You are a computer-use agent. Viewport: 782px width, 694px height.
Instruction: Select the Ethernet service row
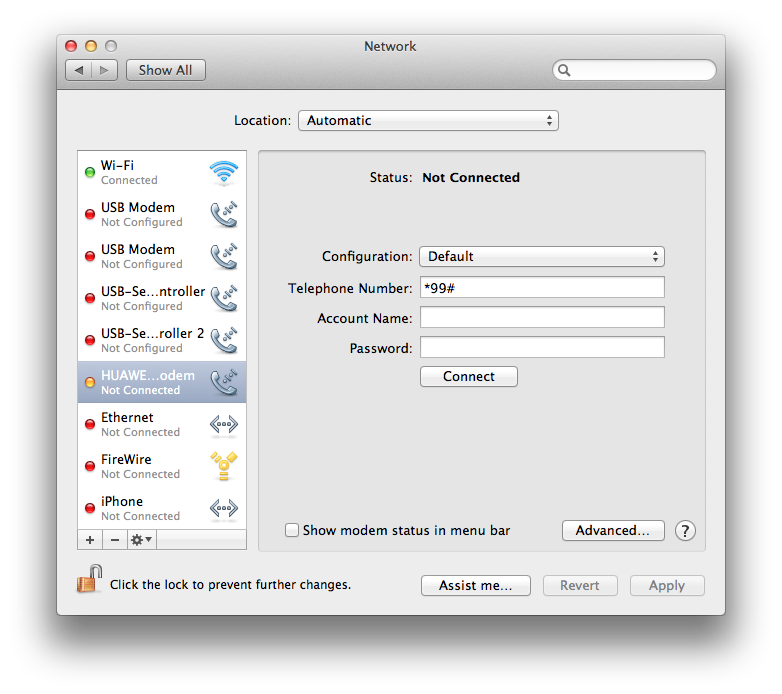(162, 424)
